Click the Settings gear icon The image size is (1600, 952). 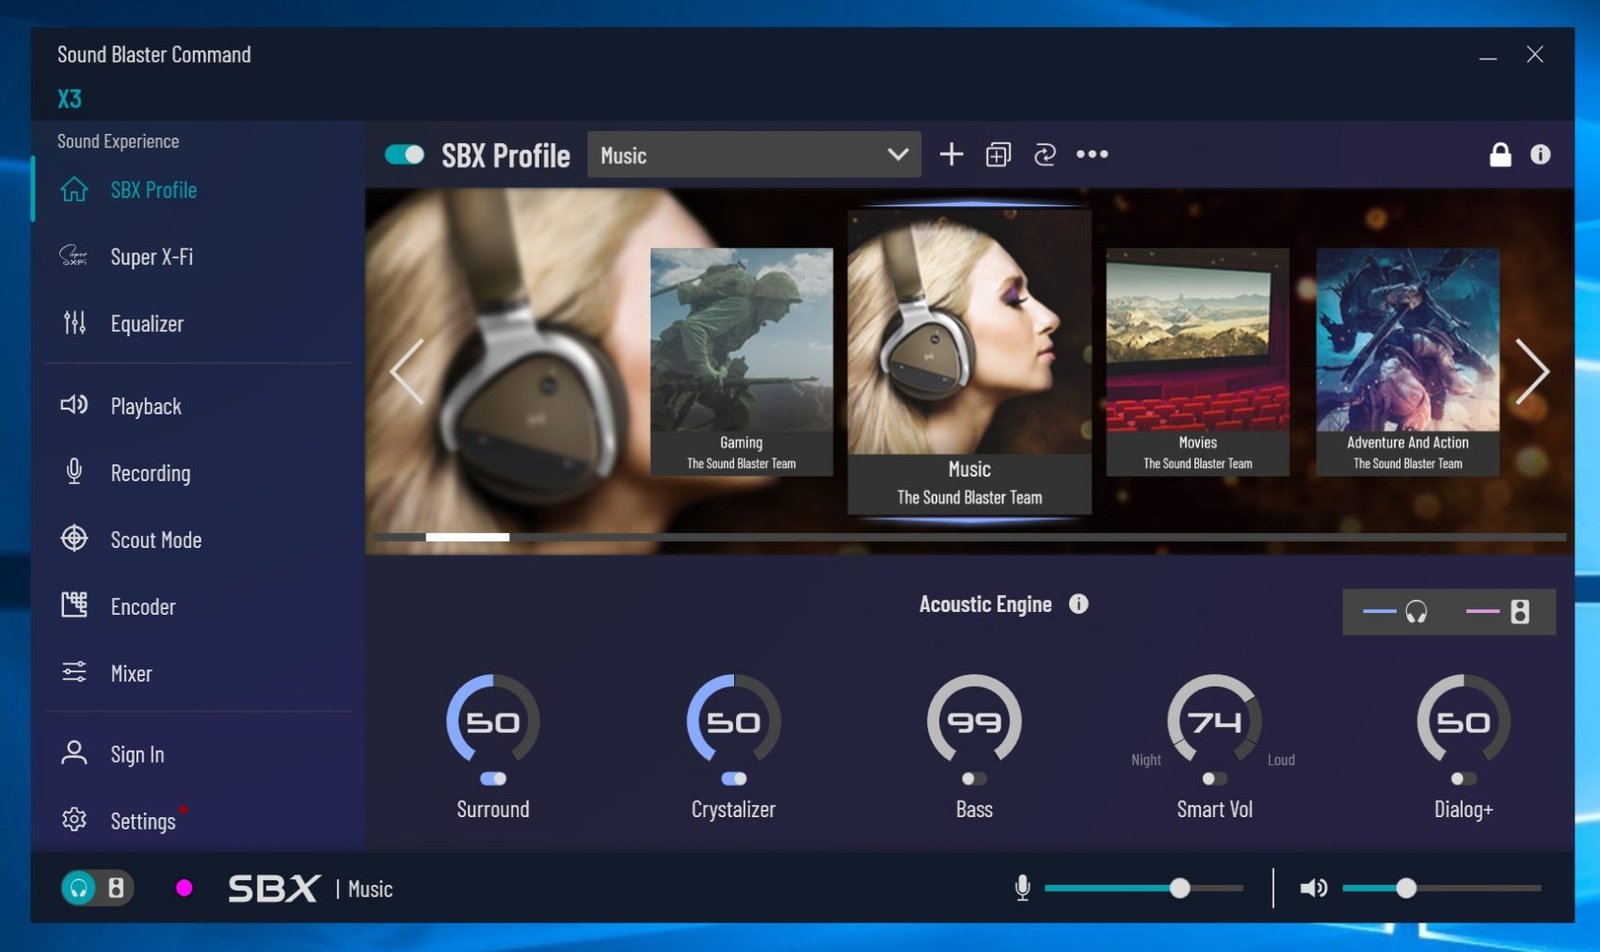tap(74, 820)
